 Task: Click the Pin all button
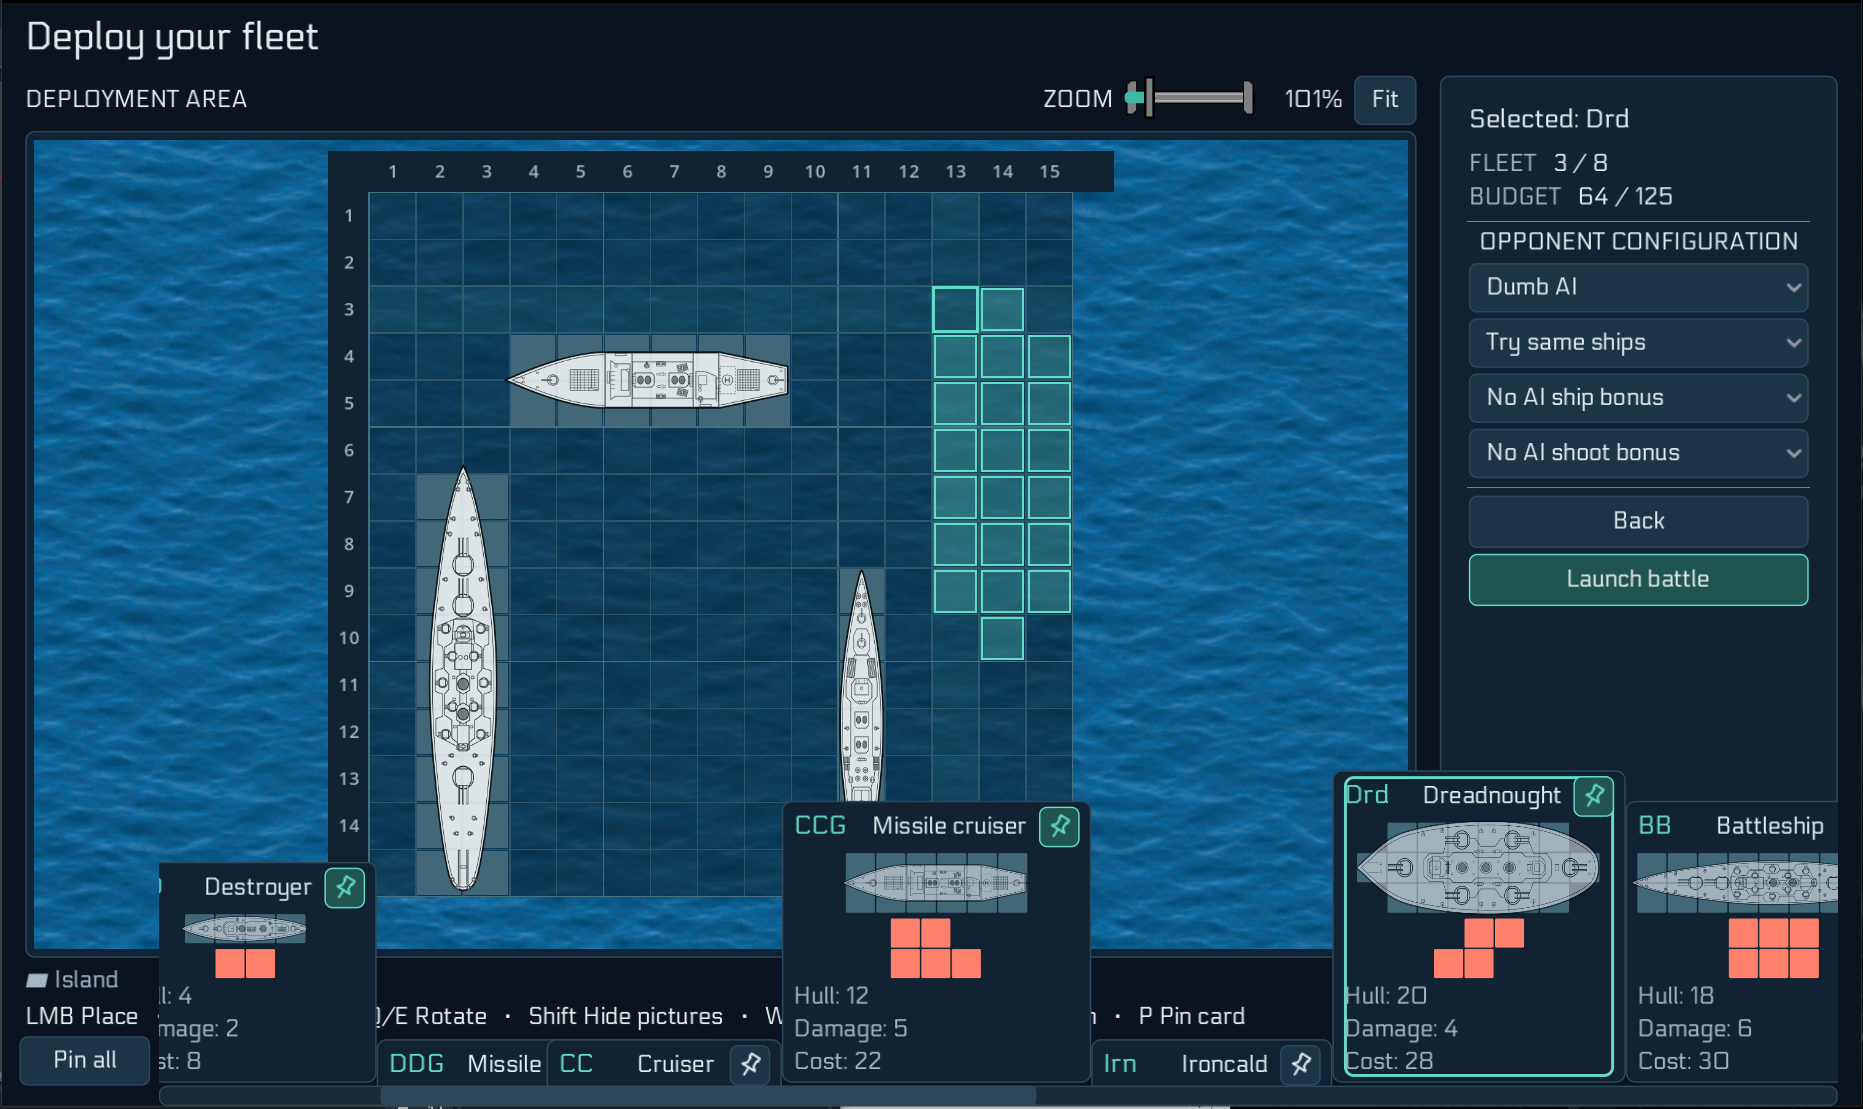(85, 1060)
